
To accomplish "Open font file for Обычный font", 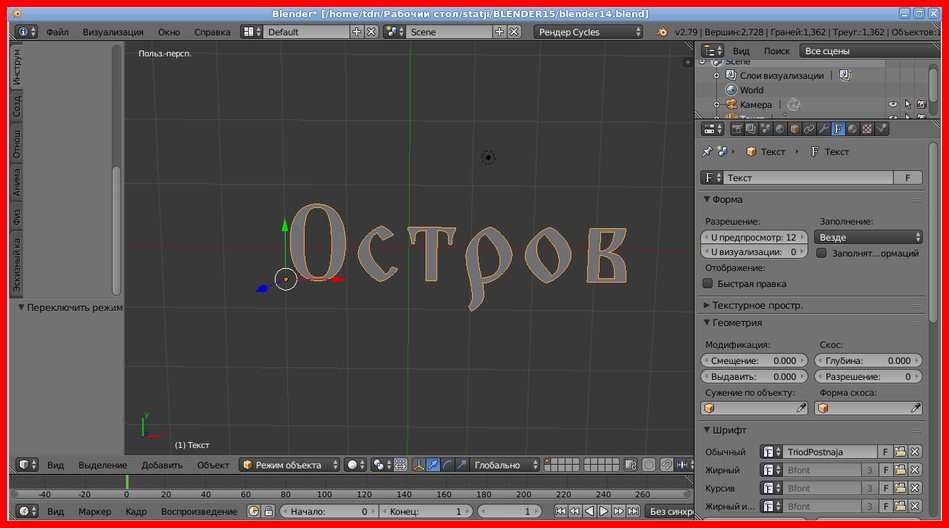I will (900, 452).
